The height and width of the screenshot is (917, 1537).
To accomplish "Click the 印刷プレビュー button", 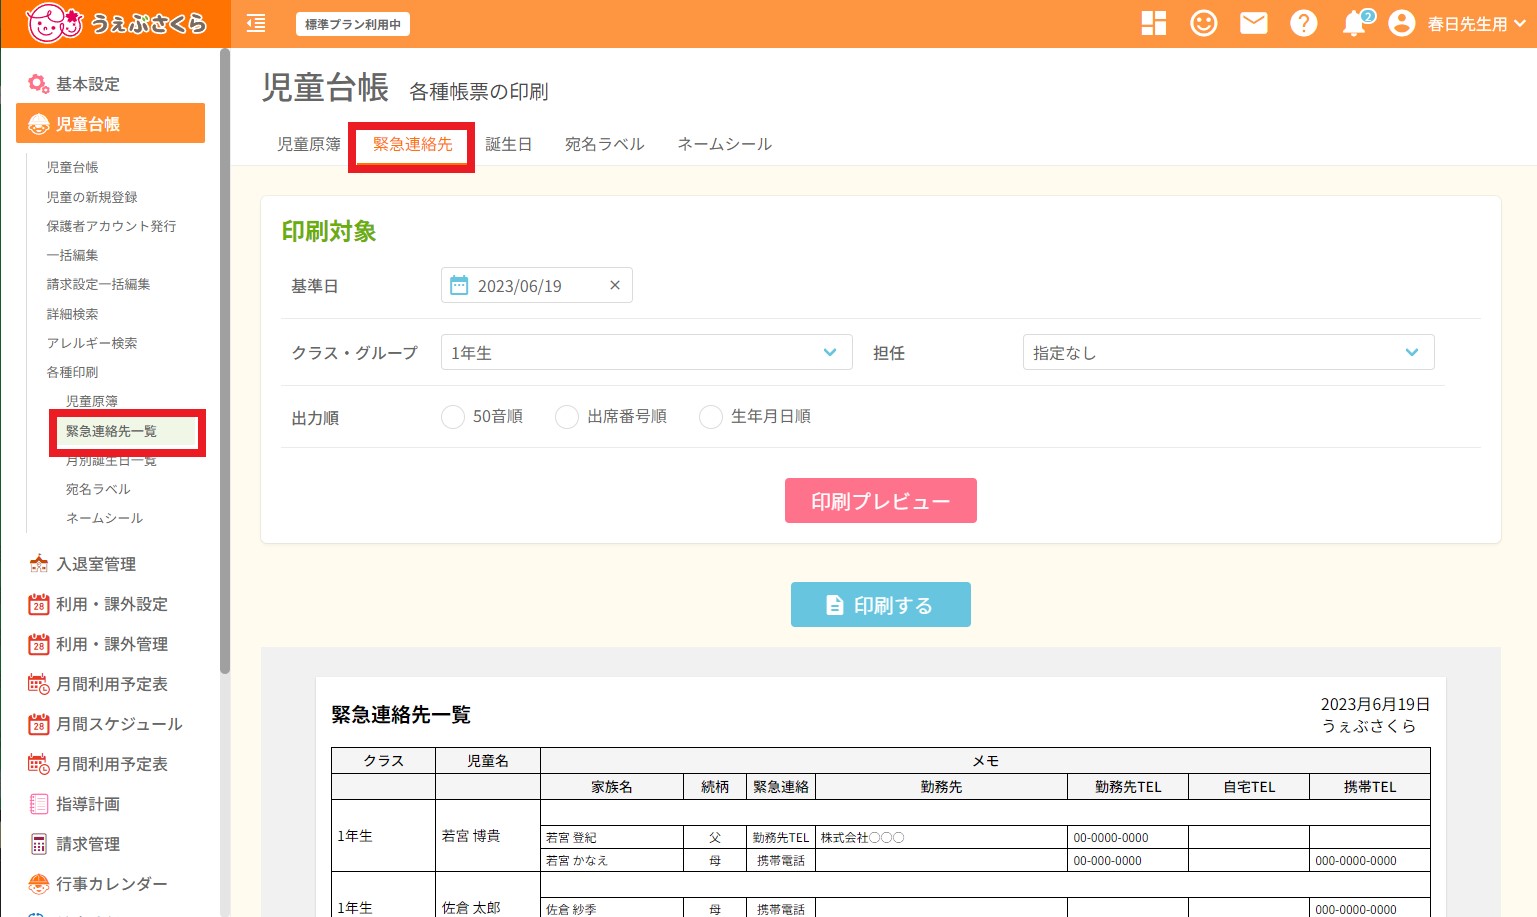I will (880, 500).
